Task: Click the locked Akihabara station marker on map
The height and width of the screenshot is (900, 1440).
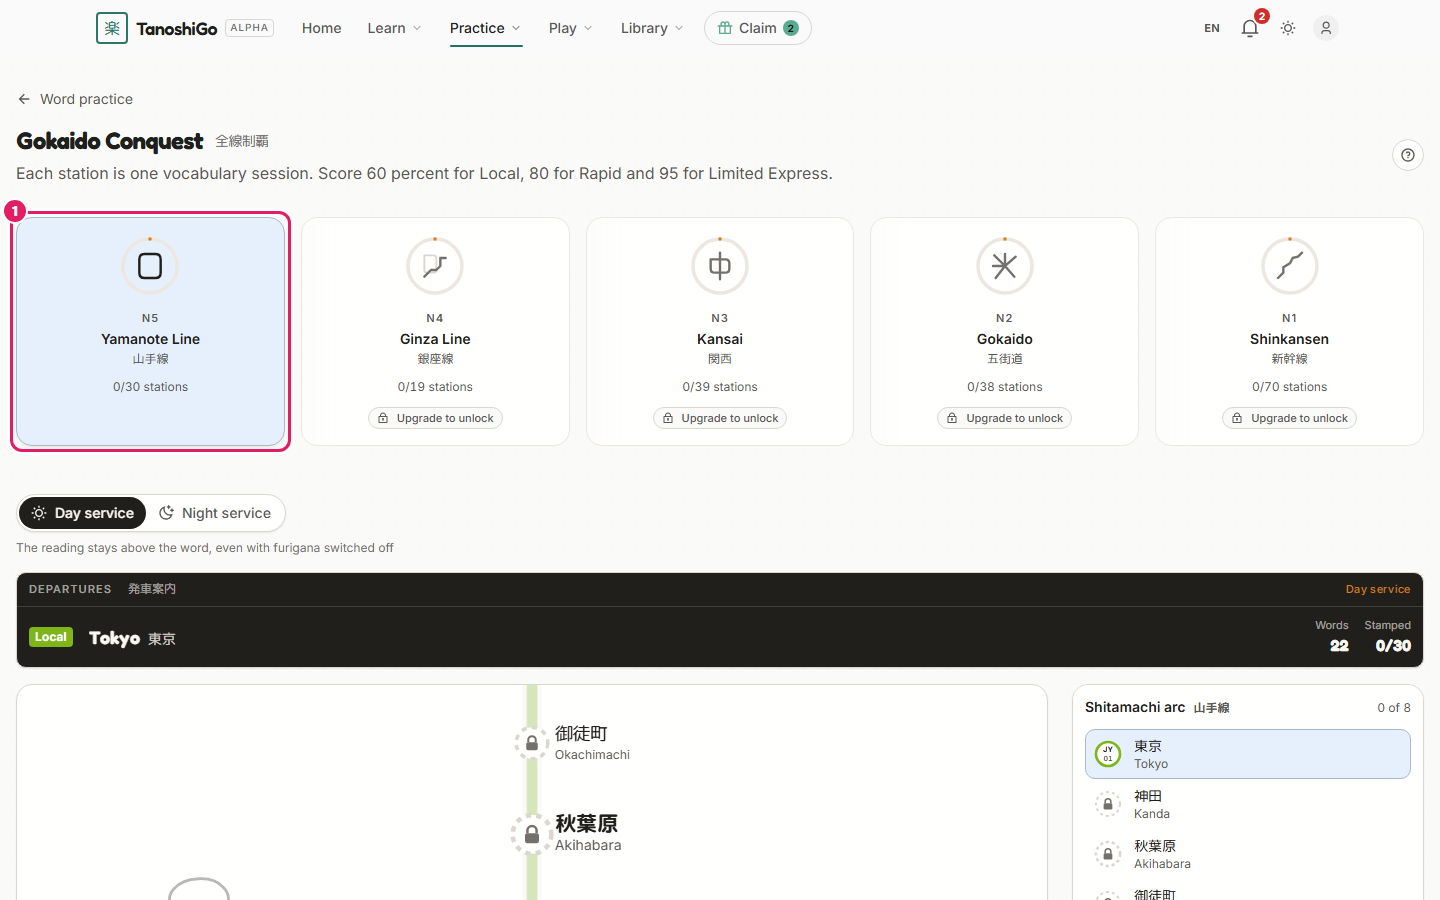Action: (532, 834)
